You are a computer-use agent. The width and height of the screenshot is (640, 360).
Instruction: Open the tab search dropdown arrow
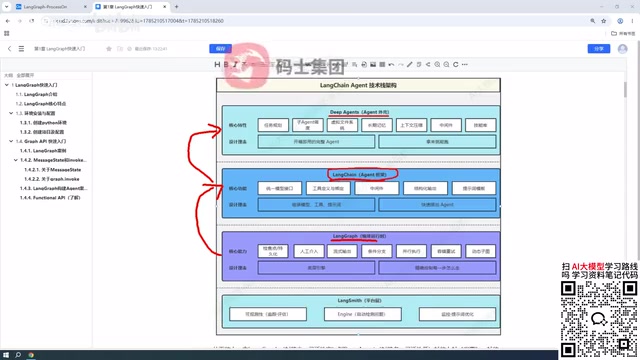[x=7, y=7]
